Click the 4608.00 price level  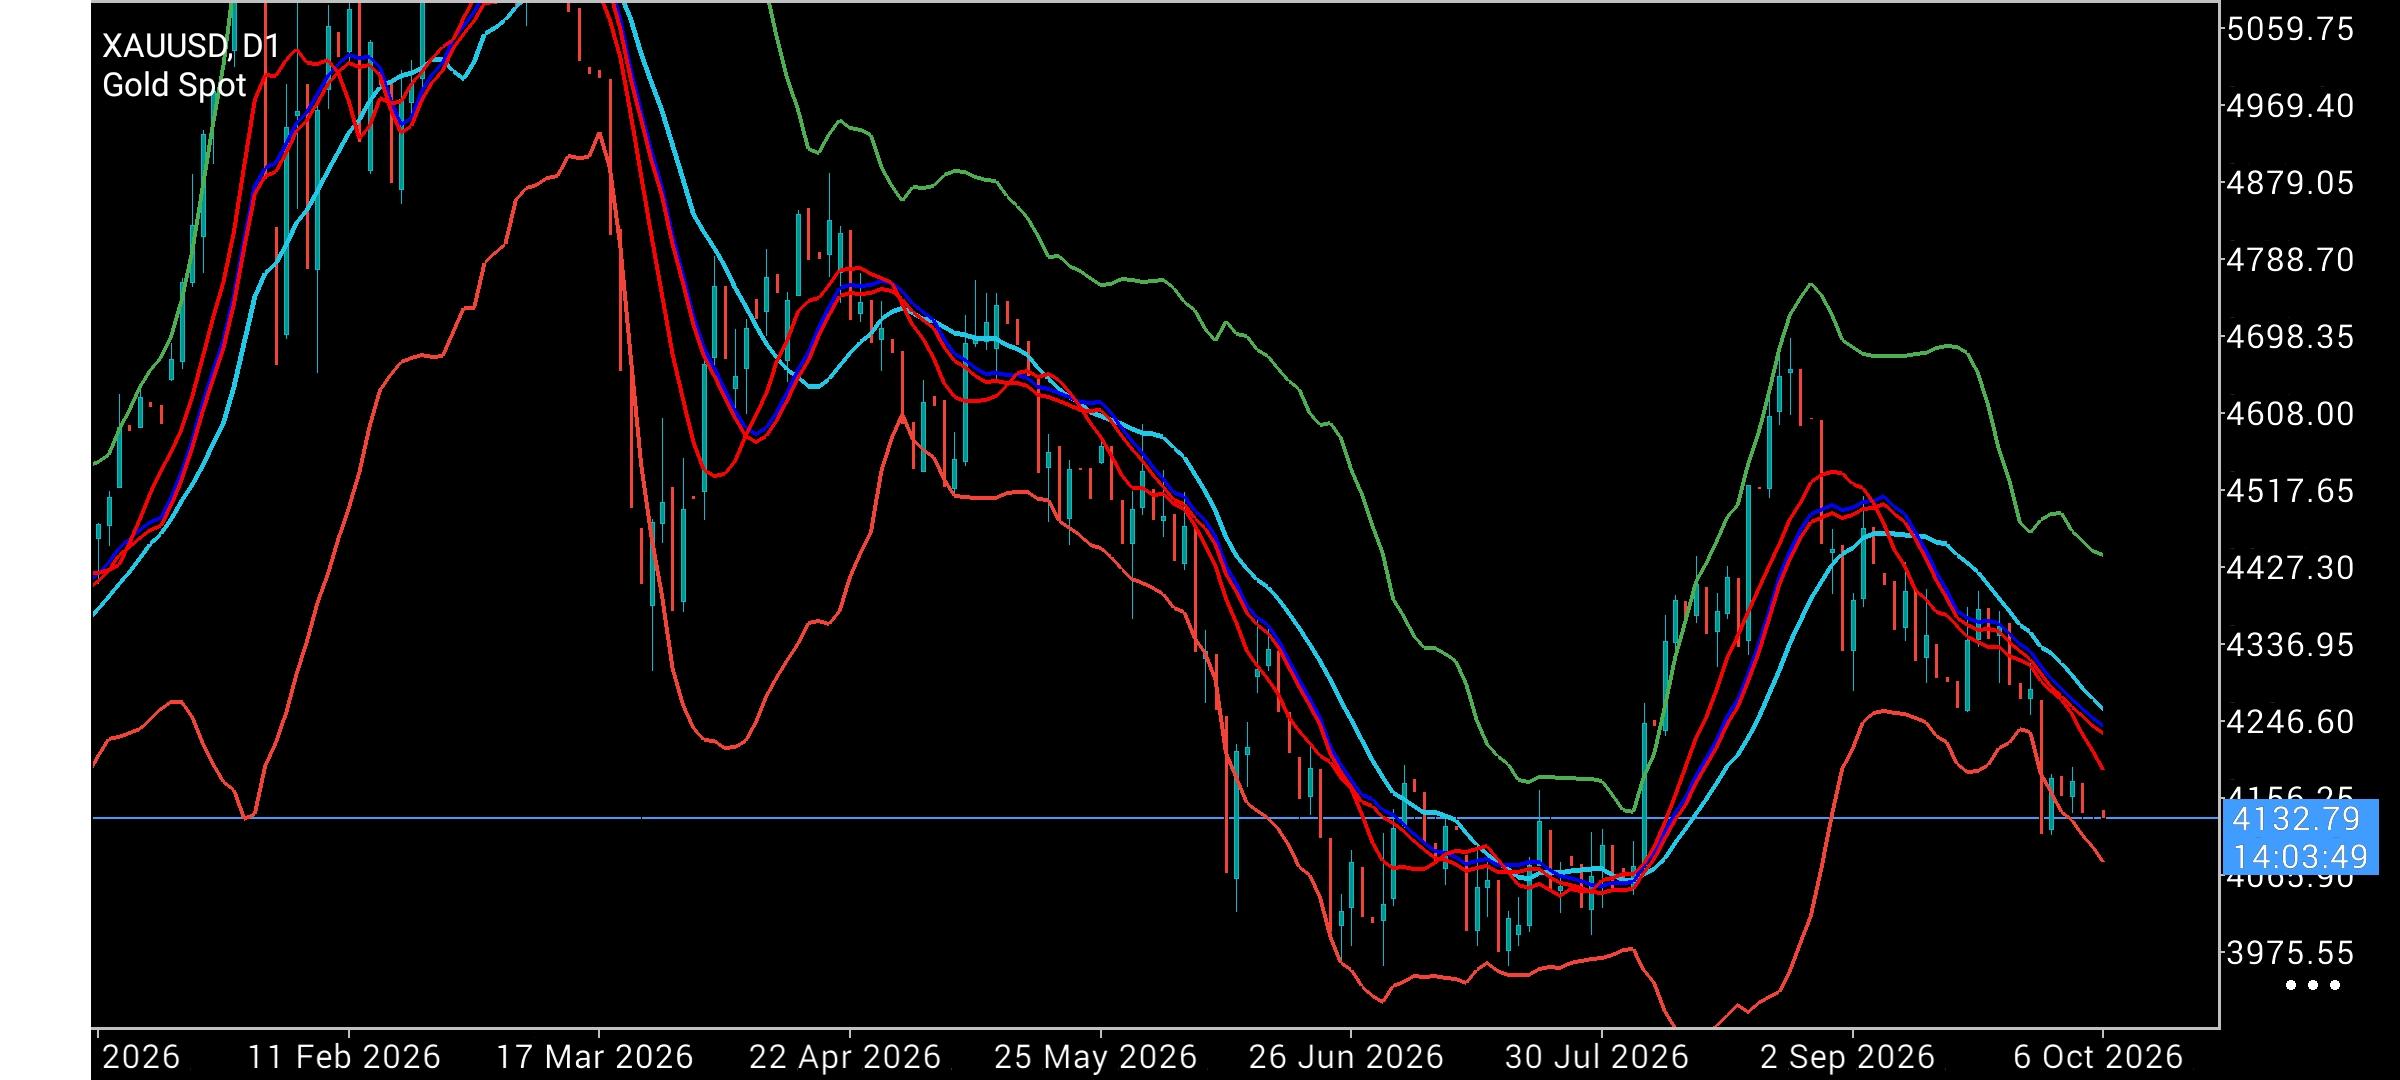2290,414
